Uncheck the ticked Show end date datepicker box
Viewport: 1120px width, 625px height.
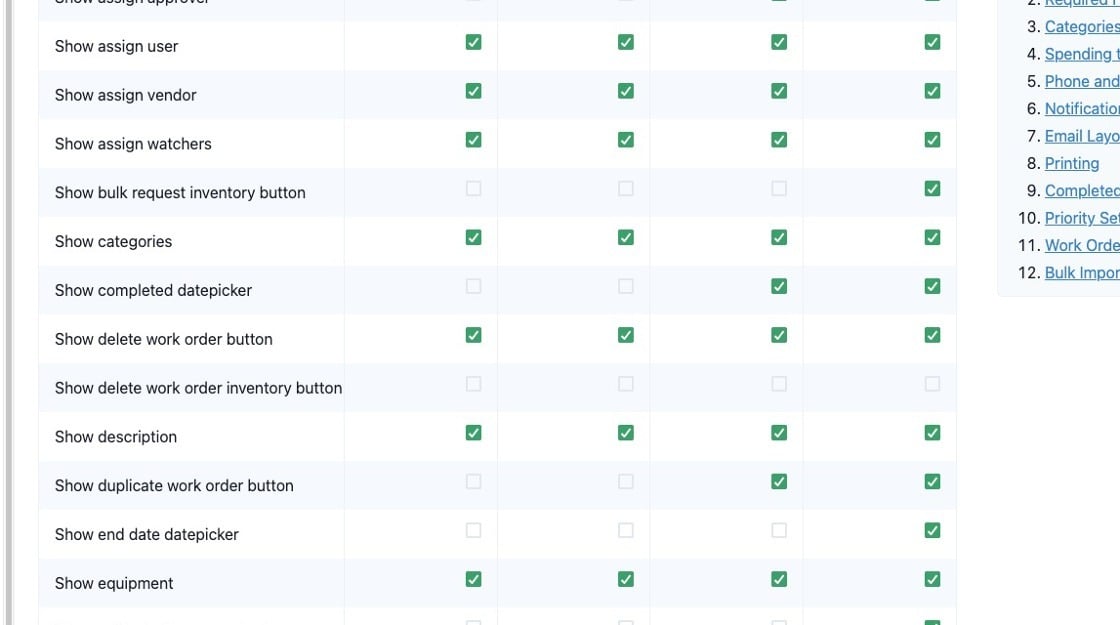(x=932, y=530)
